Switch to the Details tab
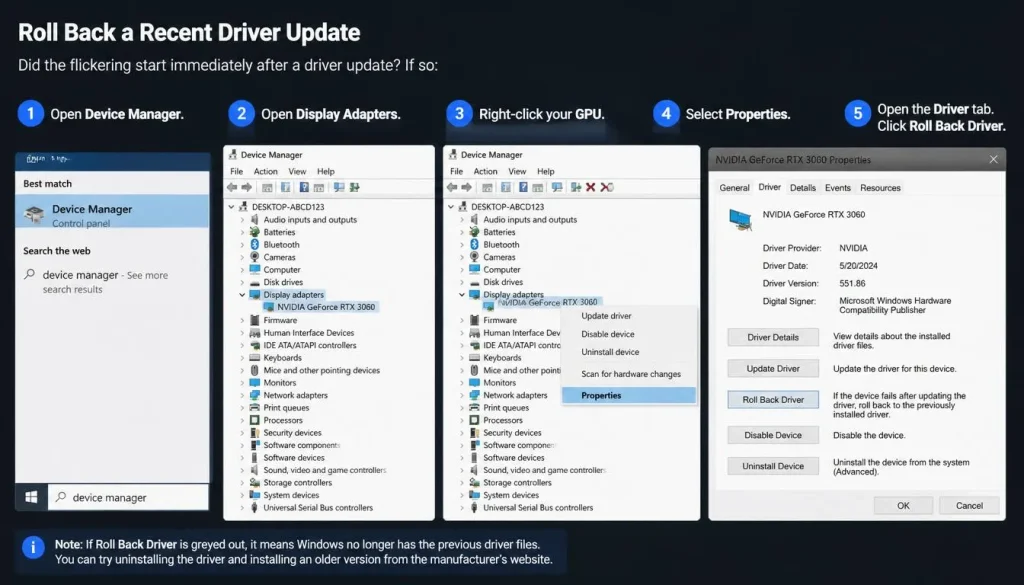Screen dimensions: 1024x585 803,188
